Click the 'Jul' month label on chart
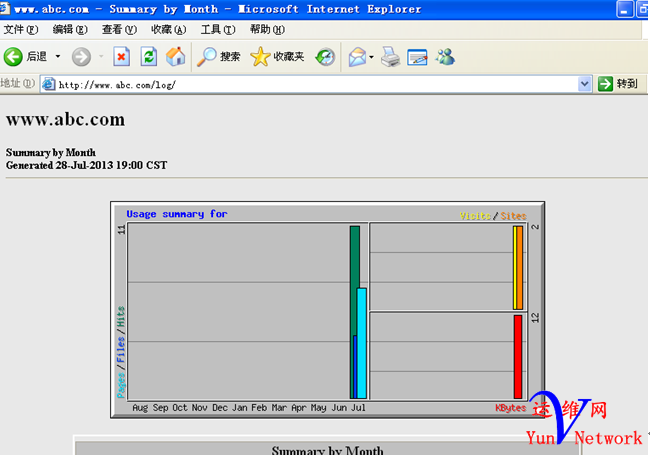 (x=359, y=408)
